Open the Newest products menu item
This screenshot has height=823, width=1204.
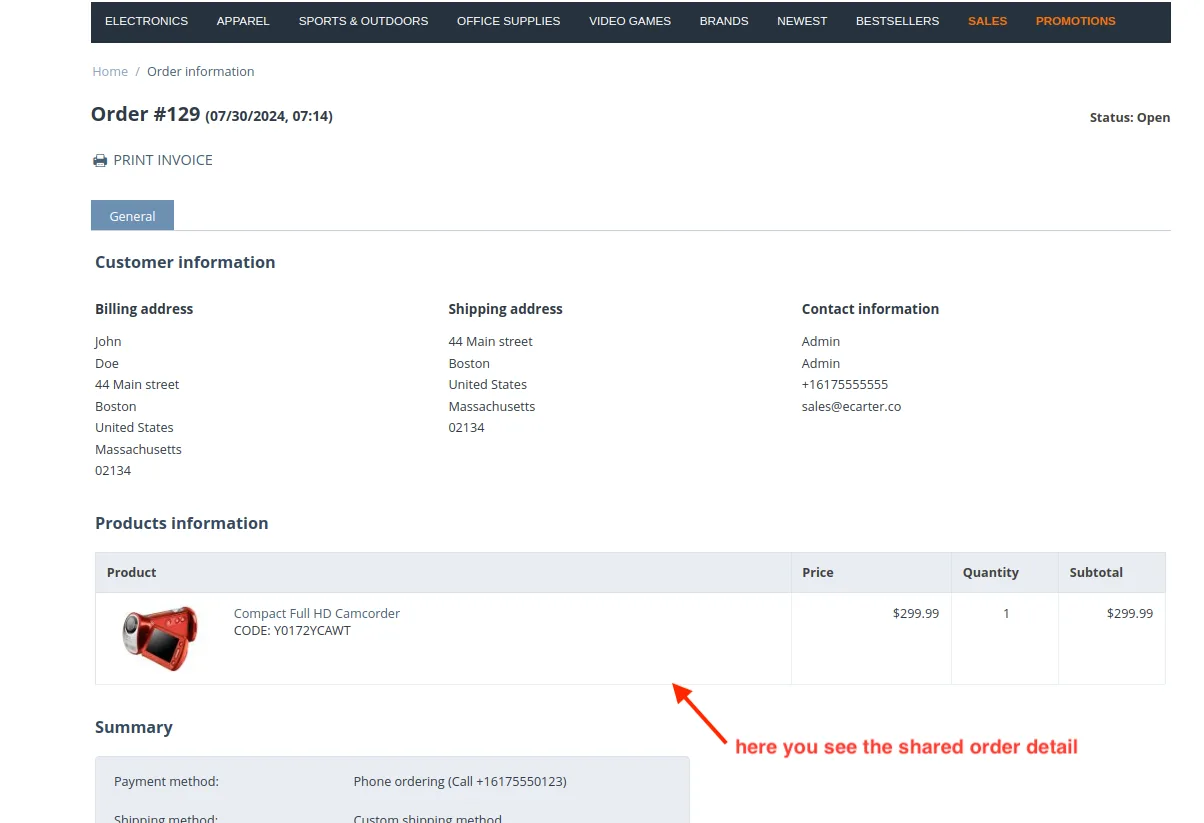pyautogui.click(x=802, y=21)
